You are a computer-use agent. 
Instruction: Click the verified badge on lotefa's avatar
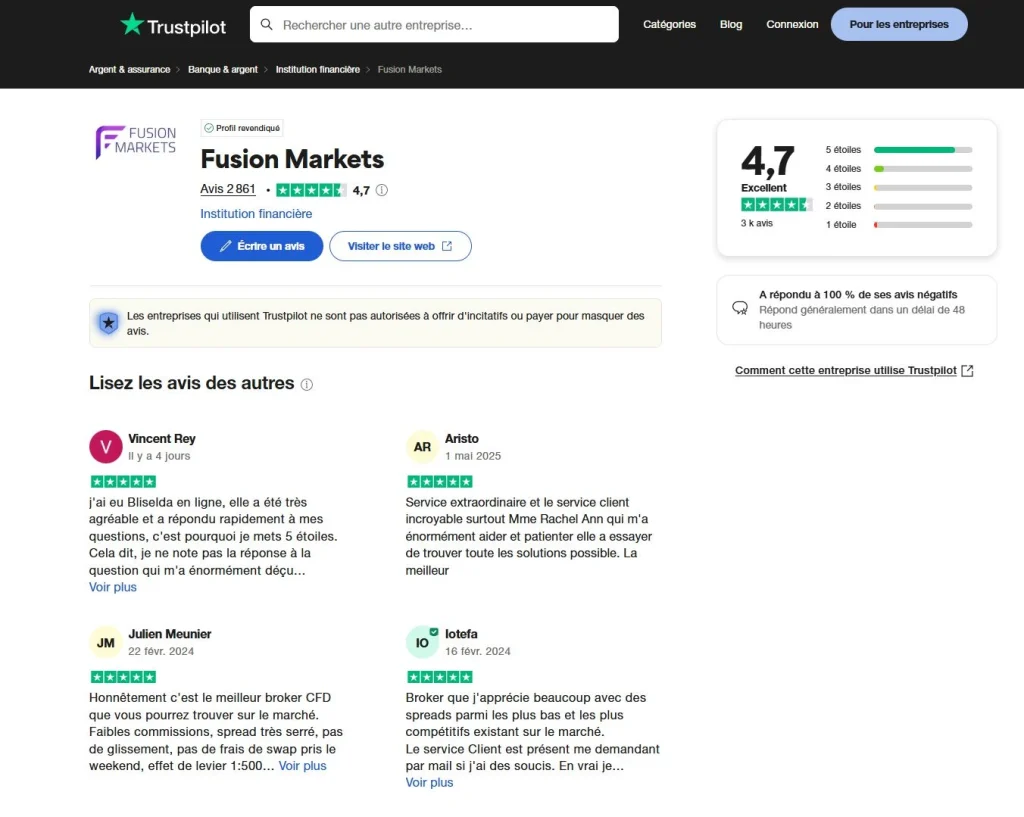[432, 632]
